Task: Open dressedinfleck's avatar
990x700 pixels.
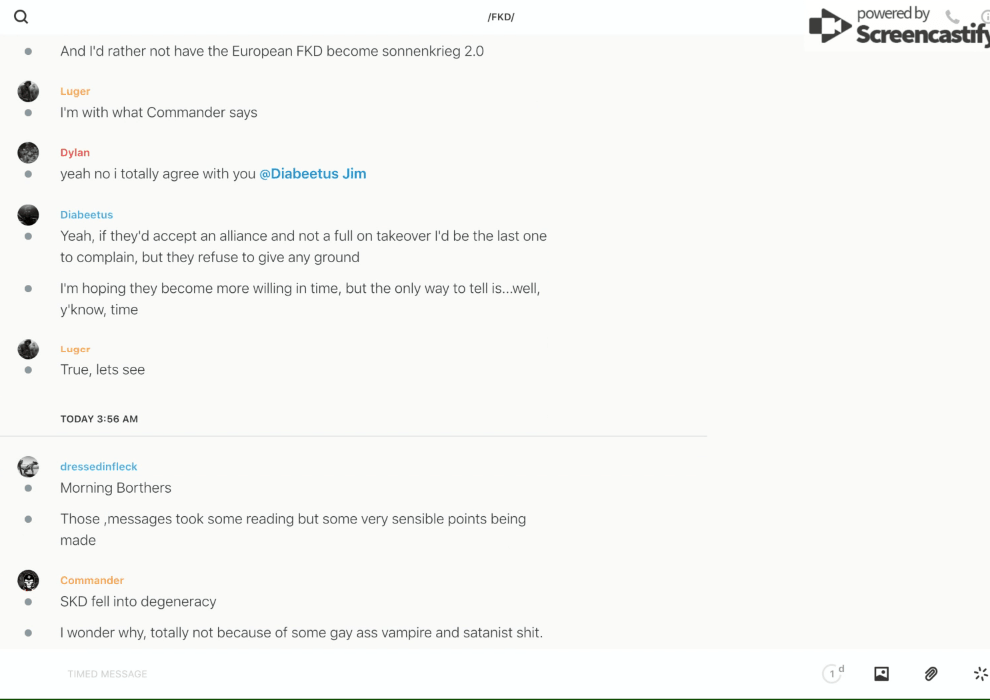Action: [x=28, y=467]
